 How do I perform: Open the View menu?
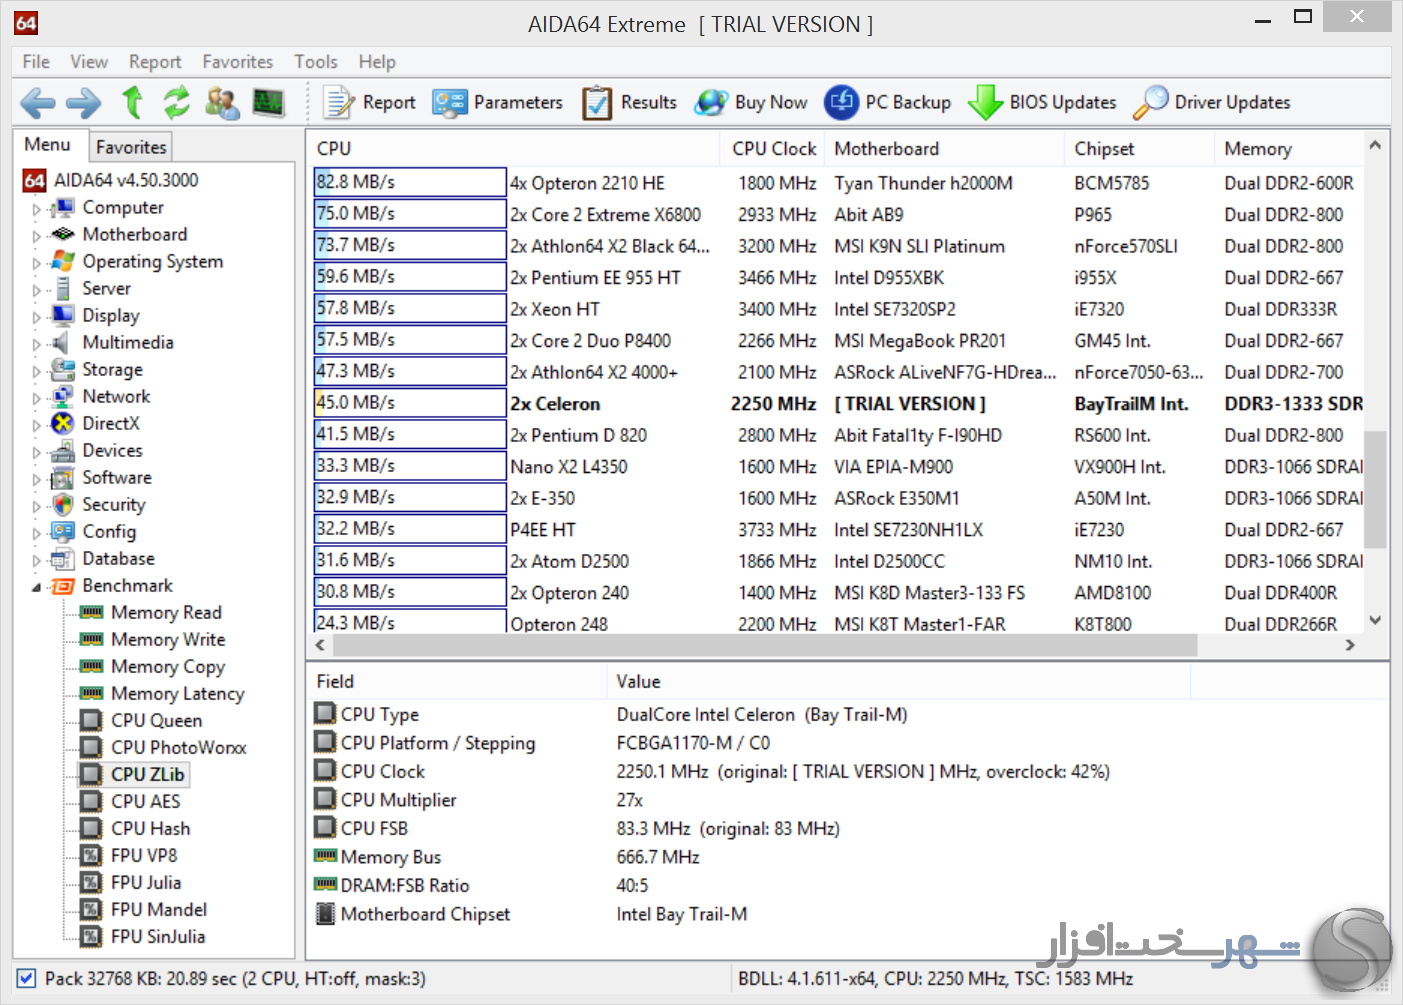pyautogui.click(x=89, y=62)
